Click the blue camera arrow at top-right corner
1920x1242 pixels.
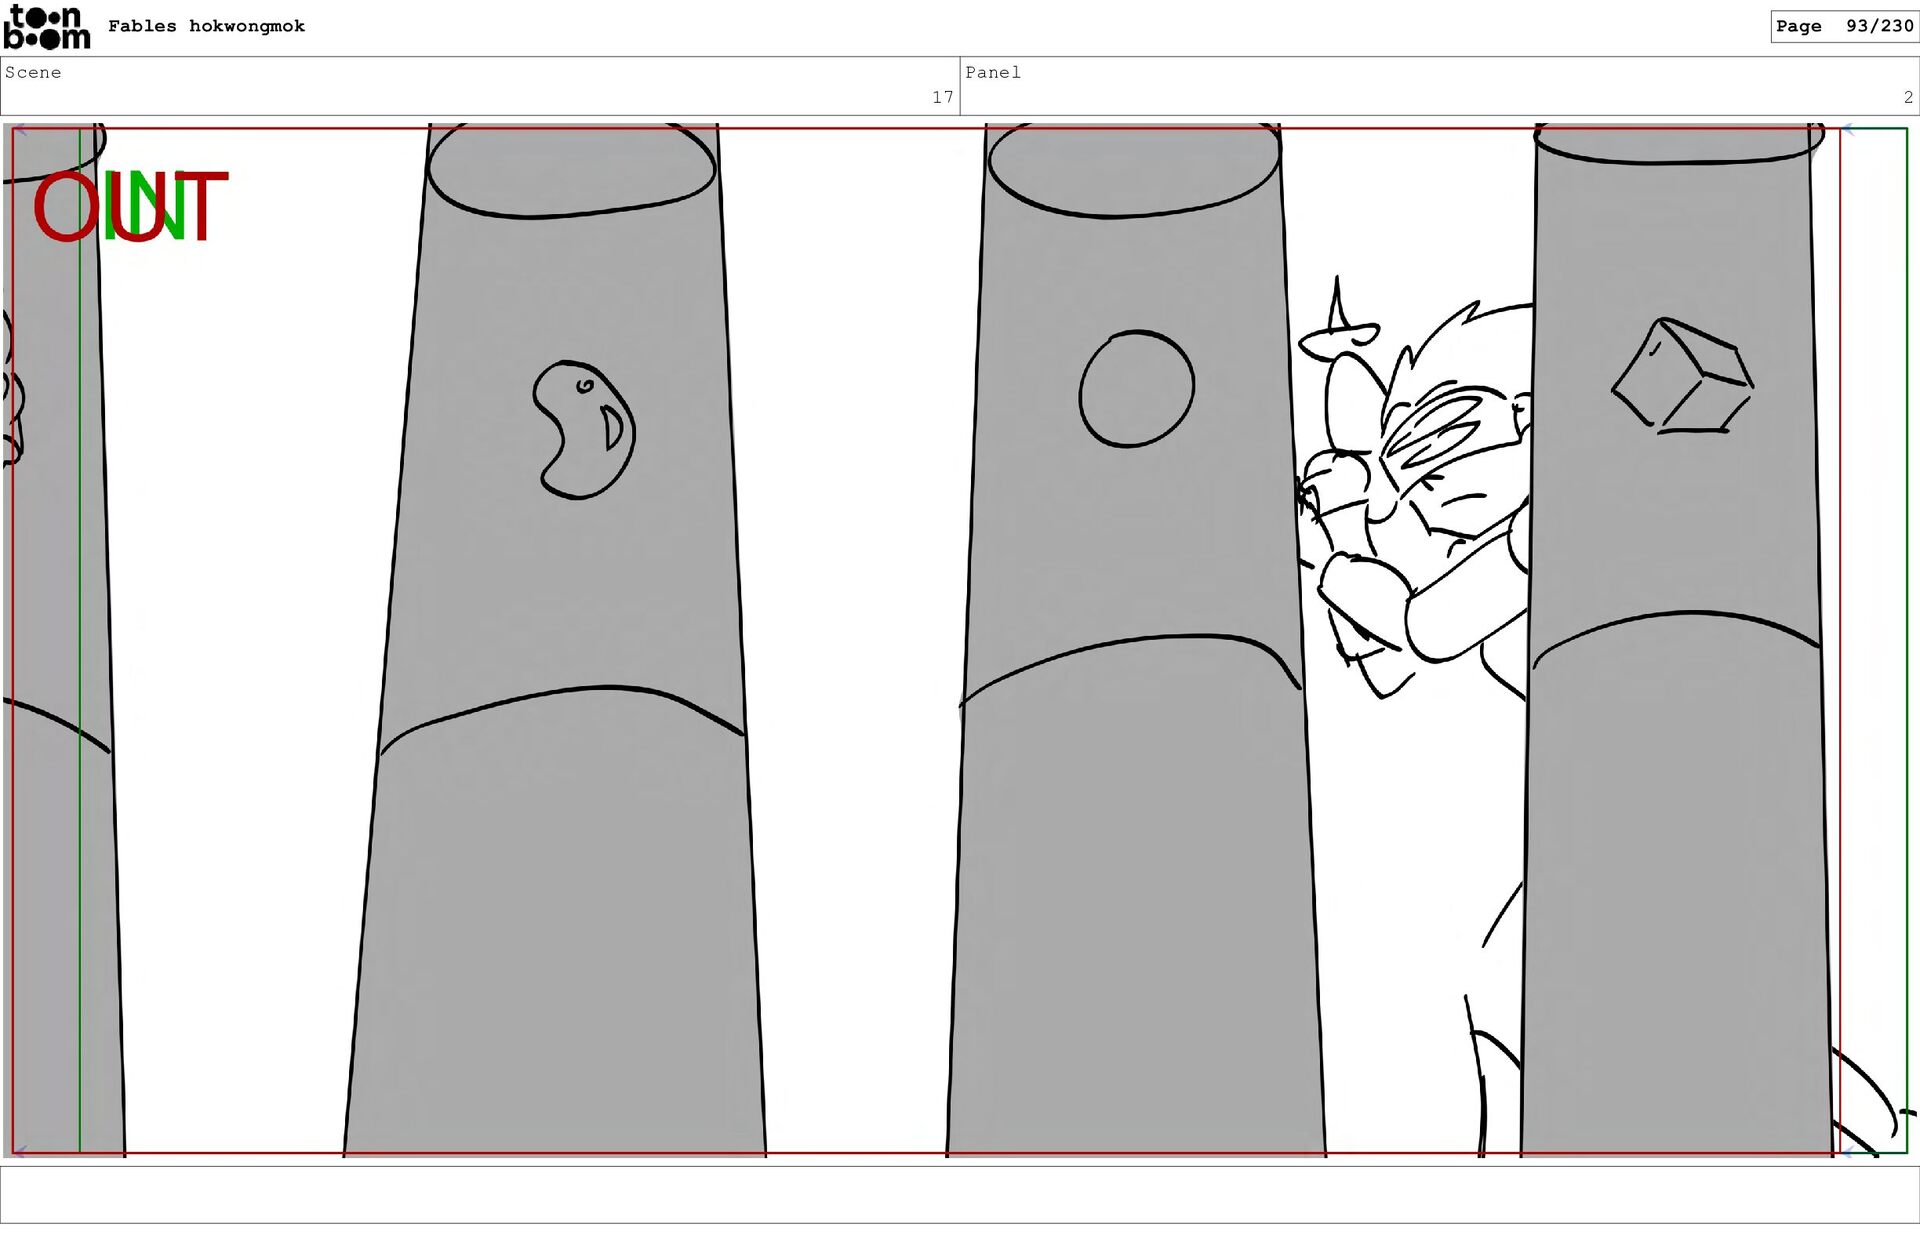[1849, 130]
